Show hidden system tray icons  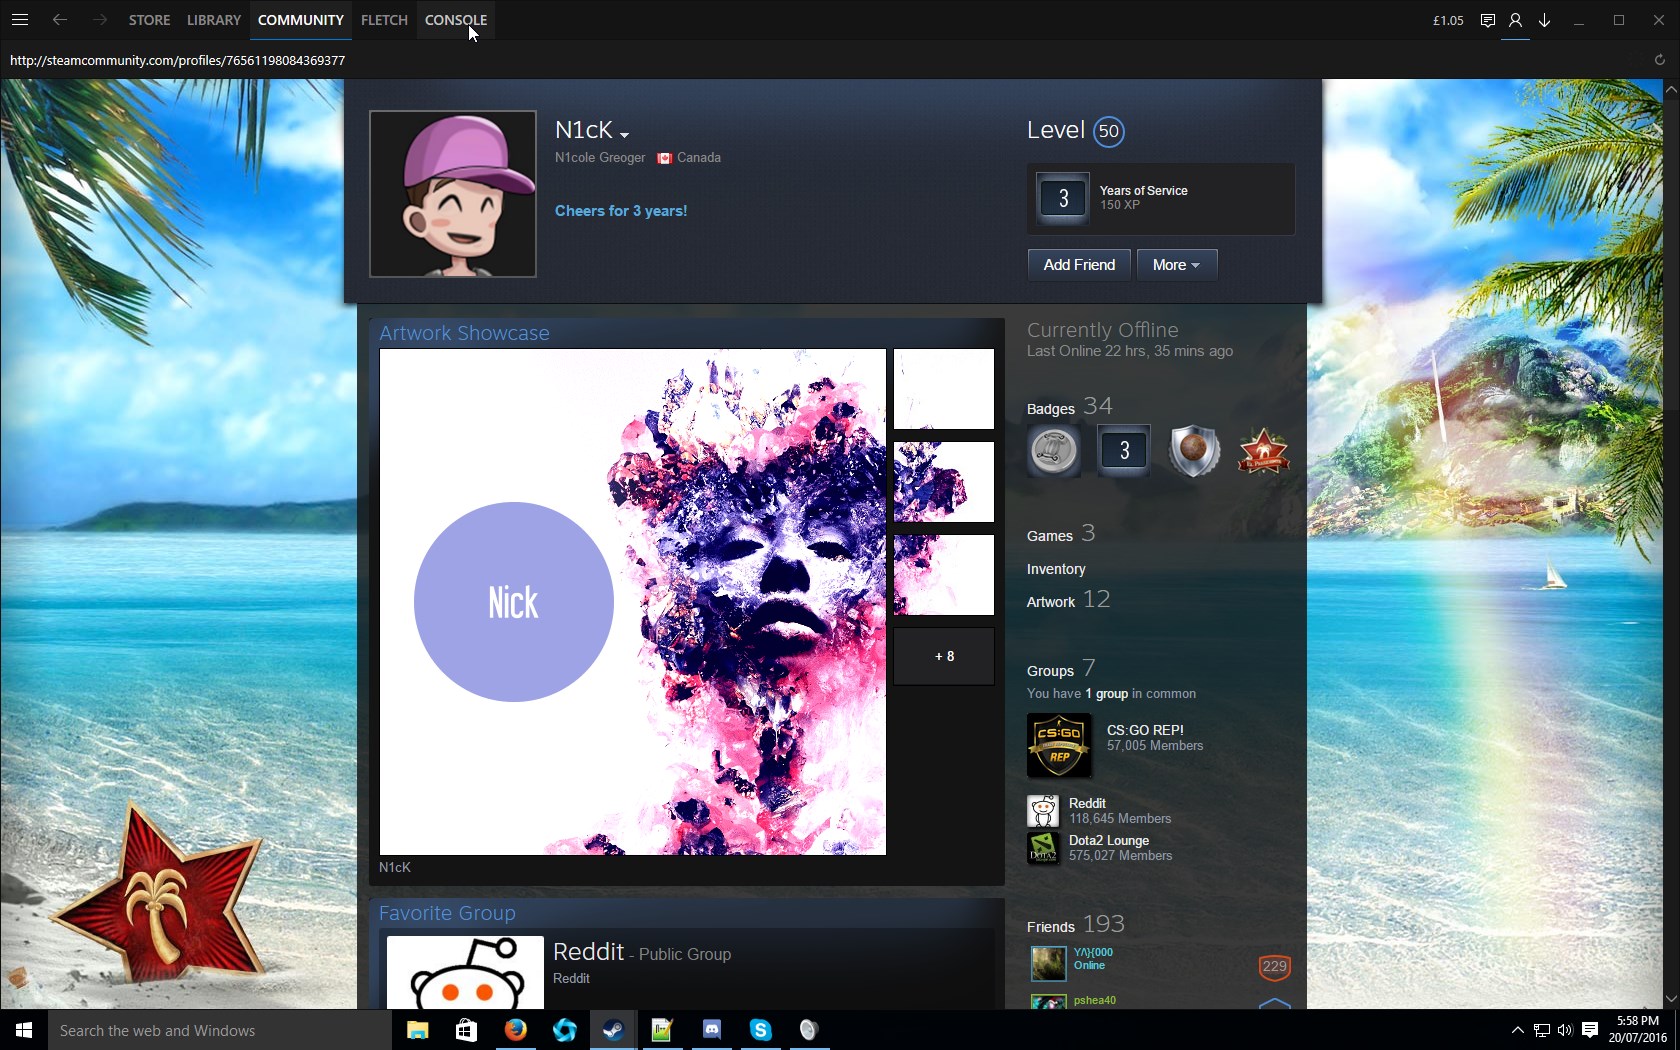1517,1030
